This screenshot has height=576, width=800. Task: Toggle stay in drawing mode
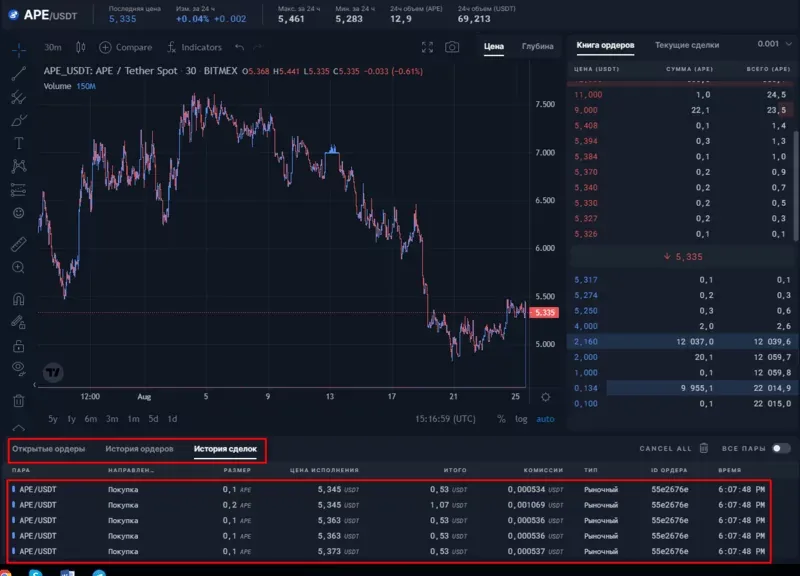19,322
